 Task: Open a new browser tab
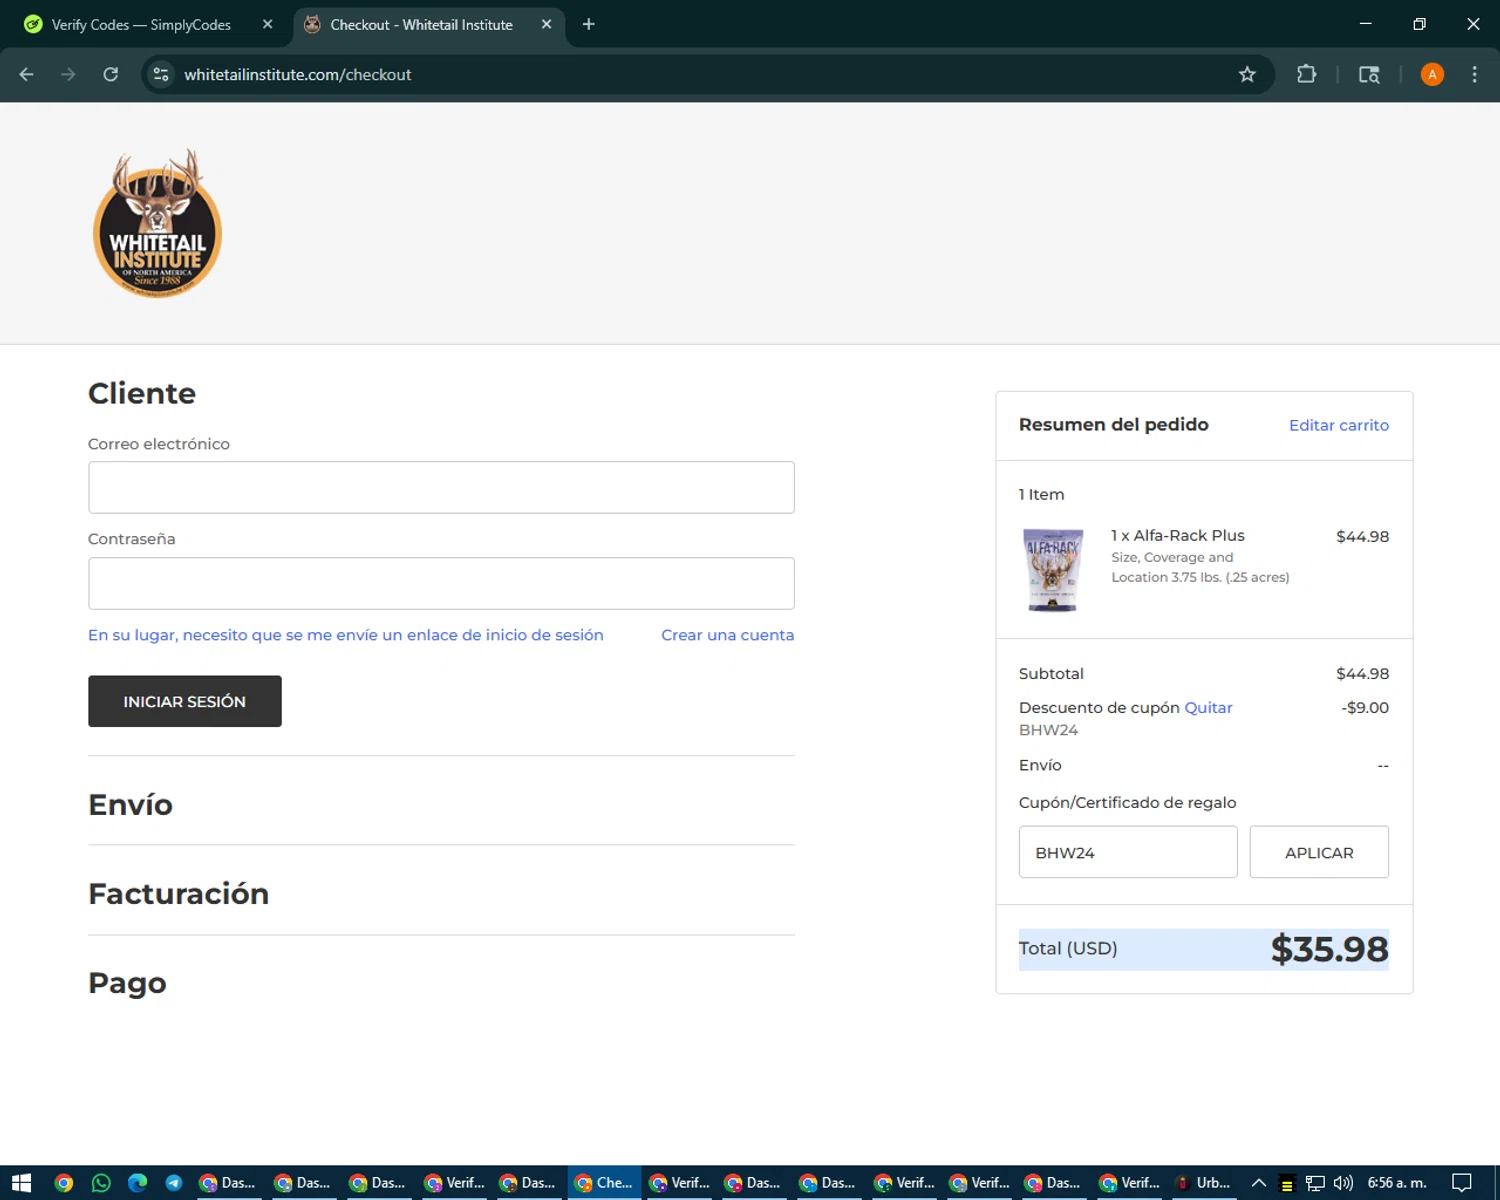click(x=588, y=24)
